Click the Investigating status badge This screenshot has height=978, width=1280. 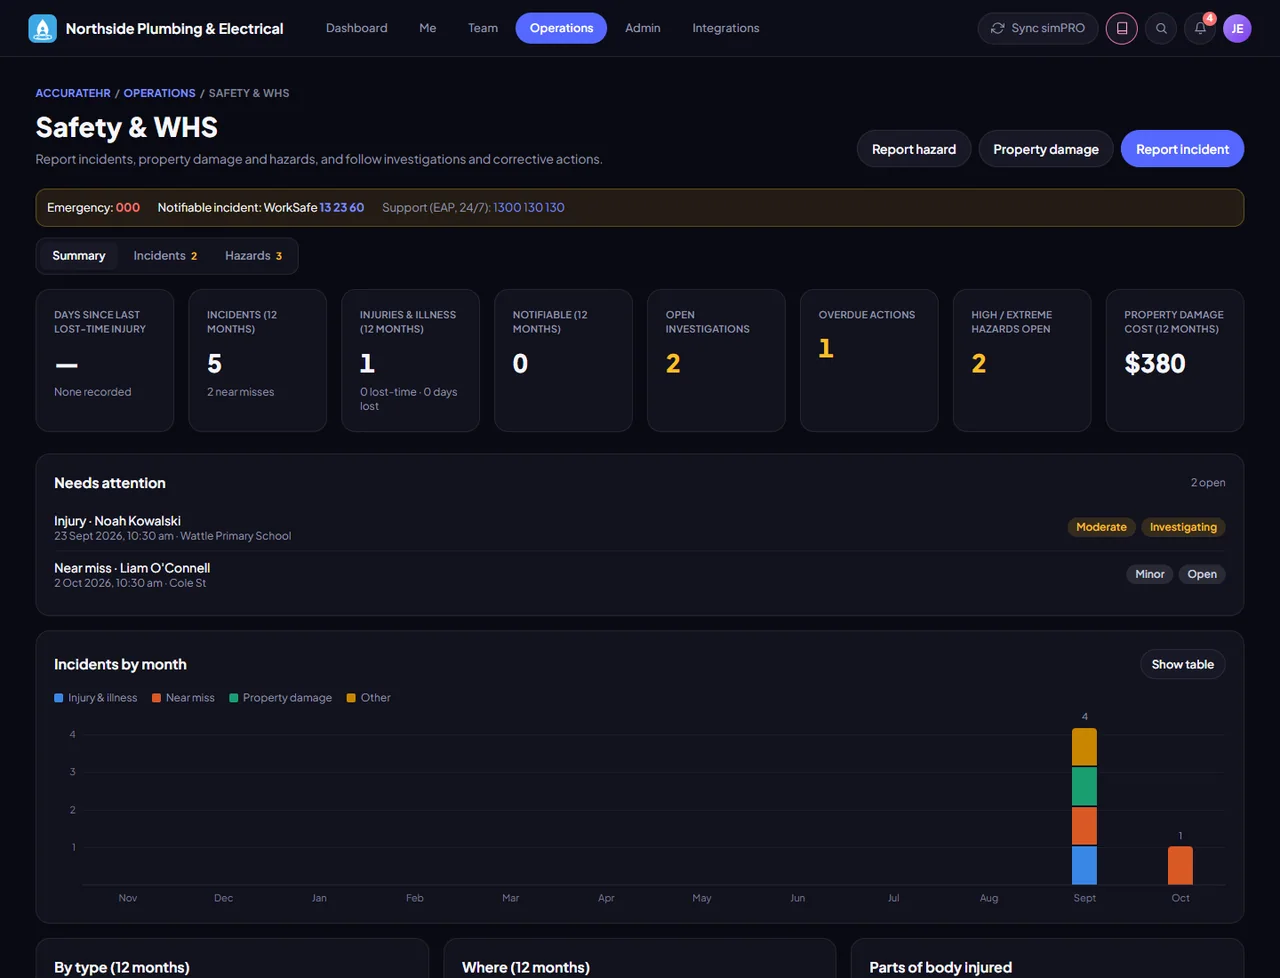tap(1183, 527)
